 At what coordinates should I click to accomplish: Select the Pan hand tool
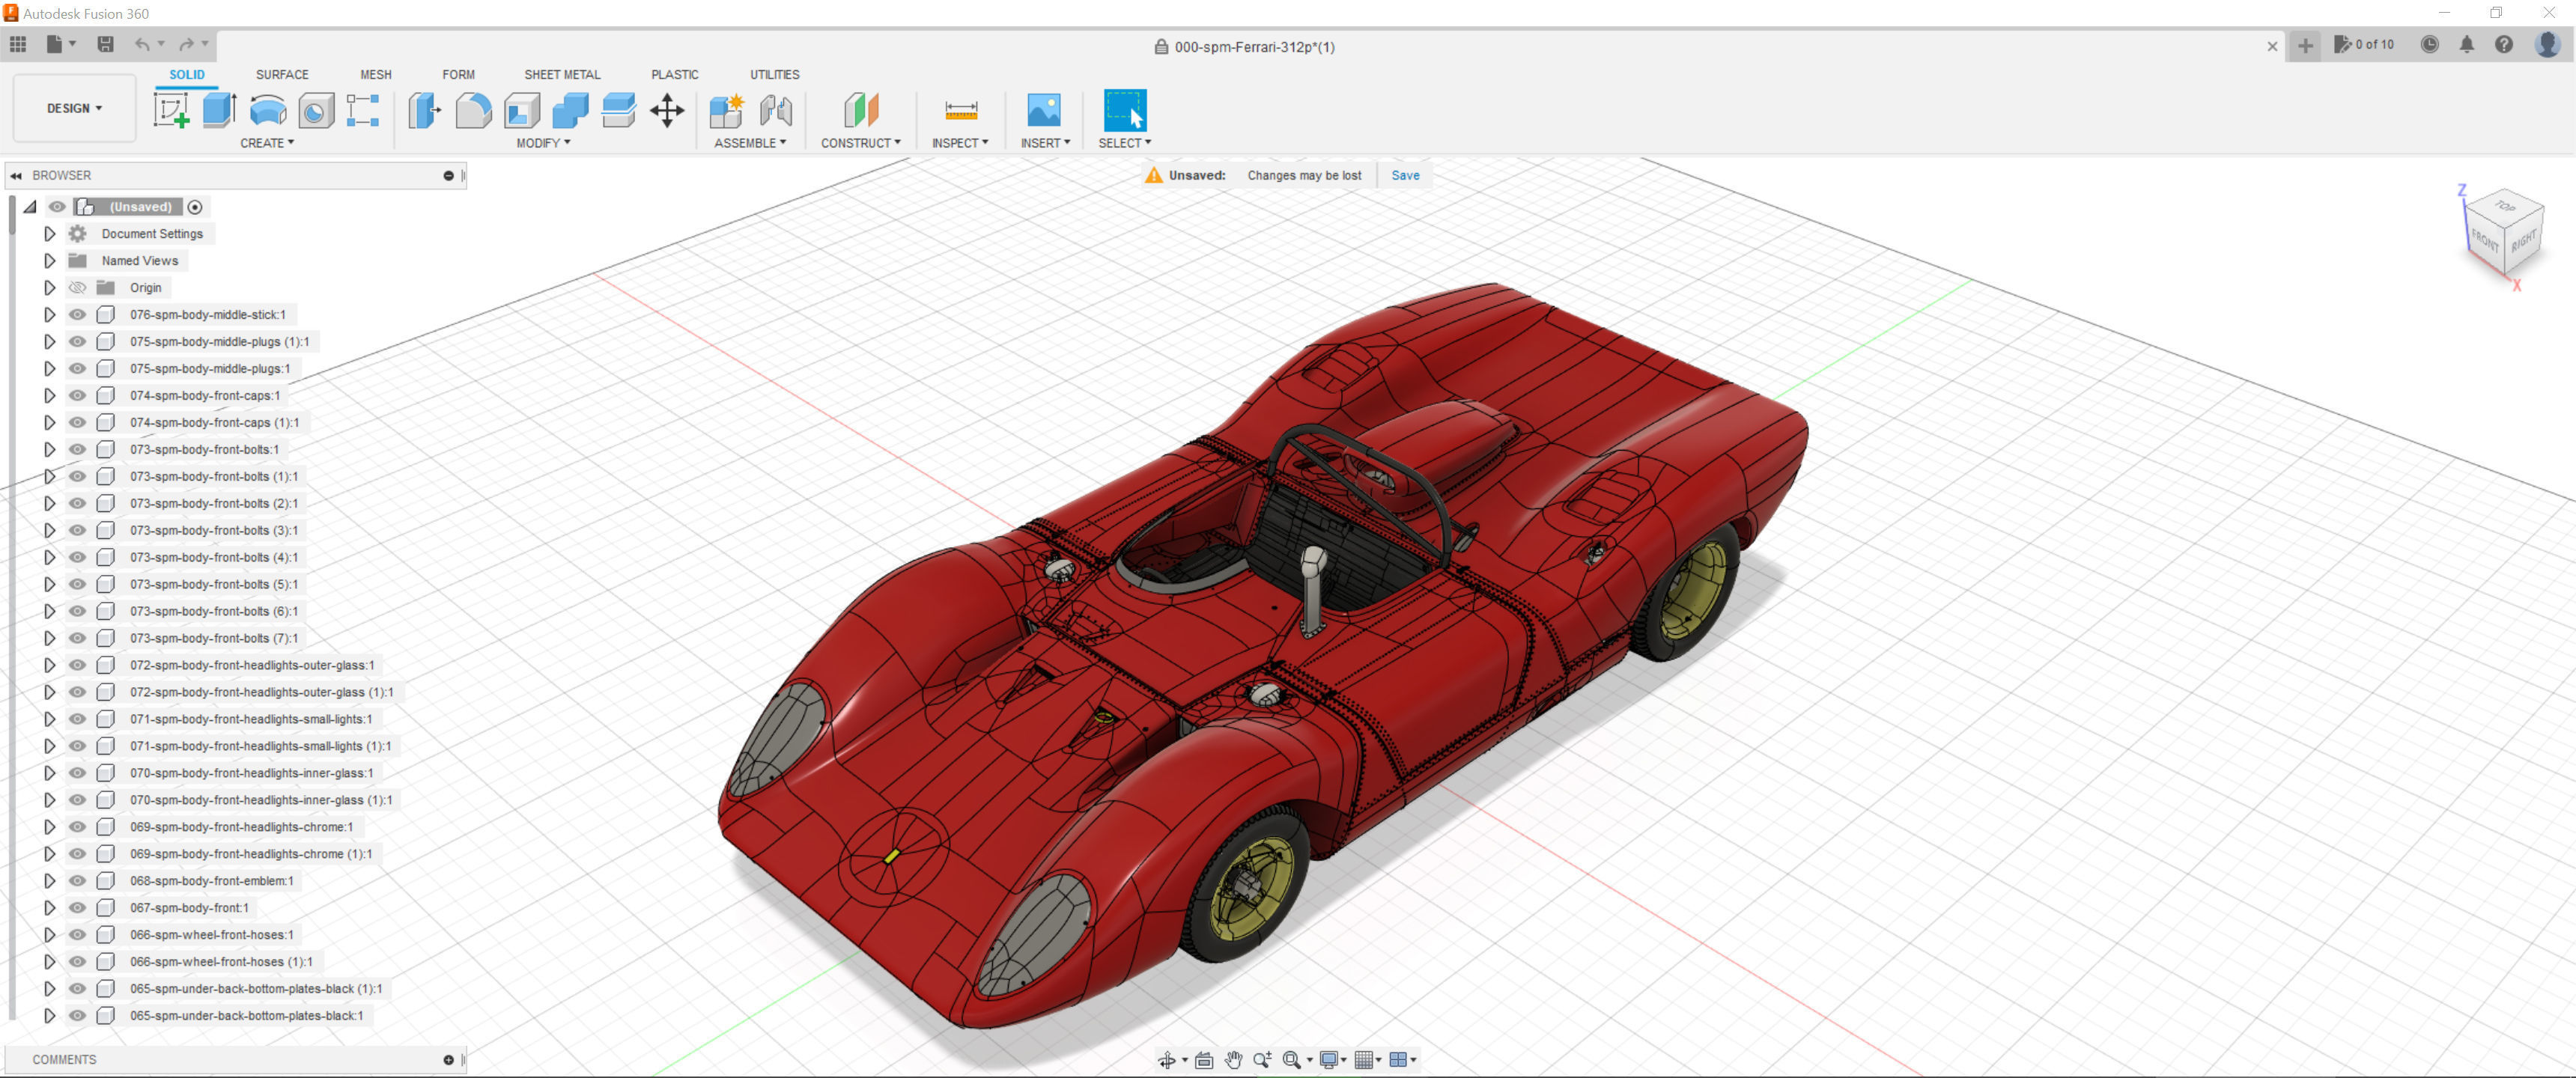pyautogui.click(x=1233, y=1060)
